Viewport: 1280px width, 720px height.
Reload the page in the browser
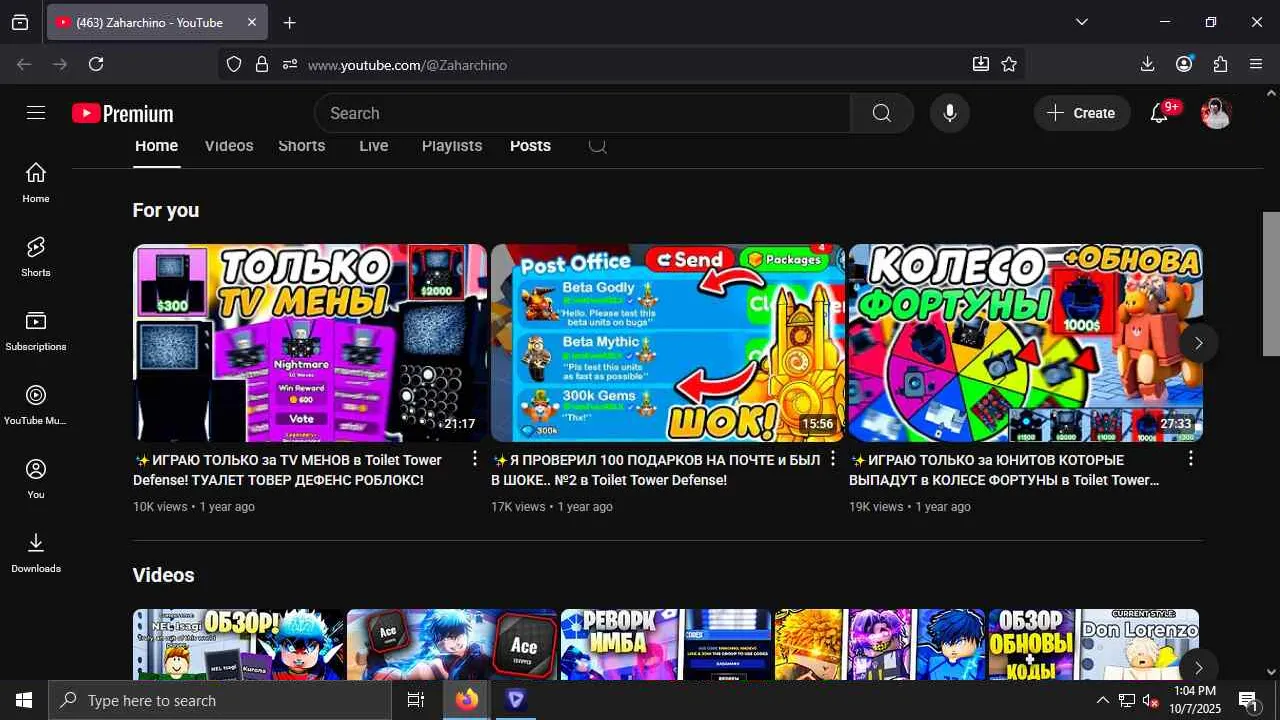pyautogui.click(x=96, y=64)
